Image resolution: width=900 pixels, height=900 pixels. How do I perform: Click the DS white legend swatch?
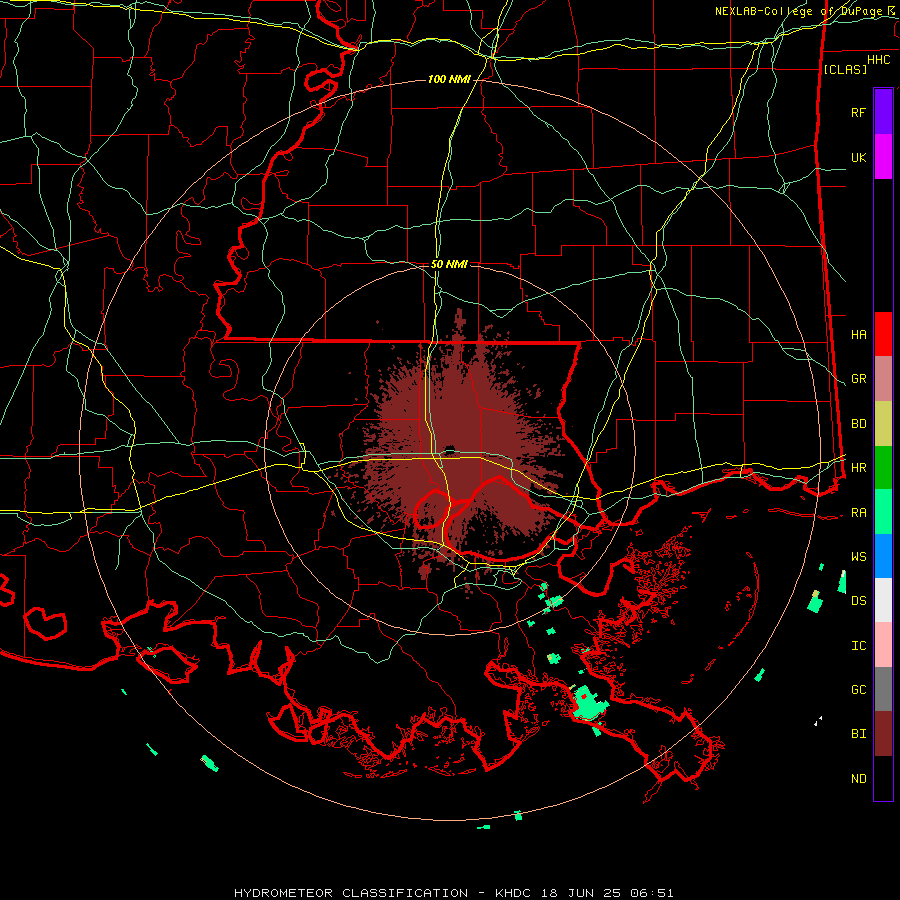point(883,600)
